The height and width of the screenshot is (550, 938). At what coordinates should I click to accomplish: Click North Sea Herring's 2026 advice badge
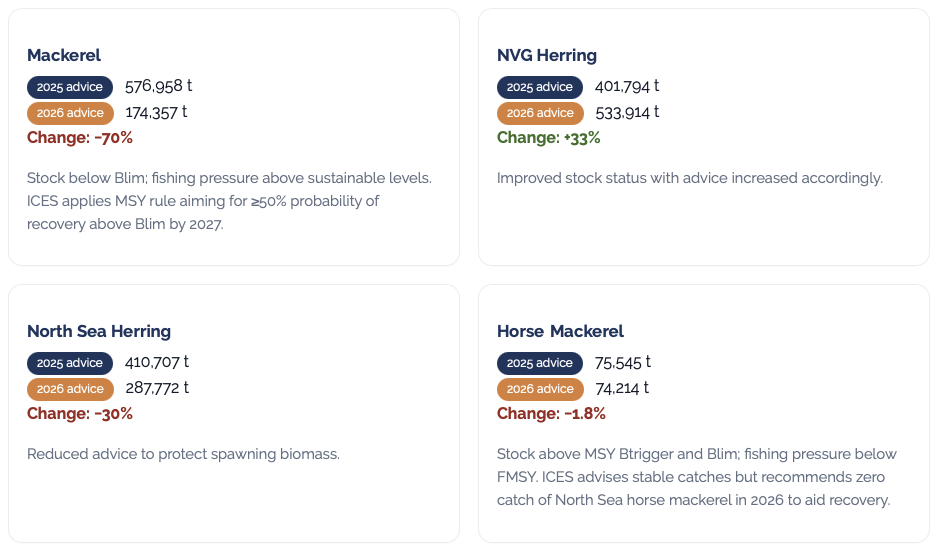[70, 389]
